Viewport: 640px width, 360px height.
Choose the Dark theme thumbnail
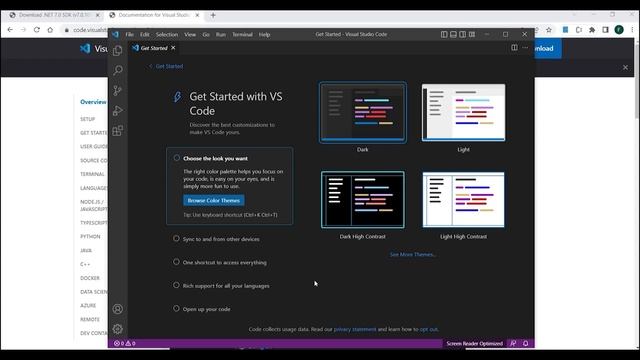pyautogui.click(x=362, y=112)
